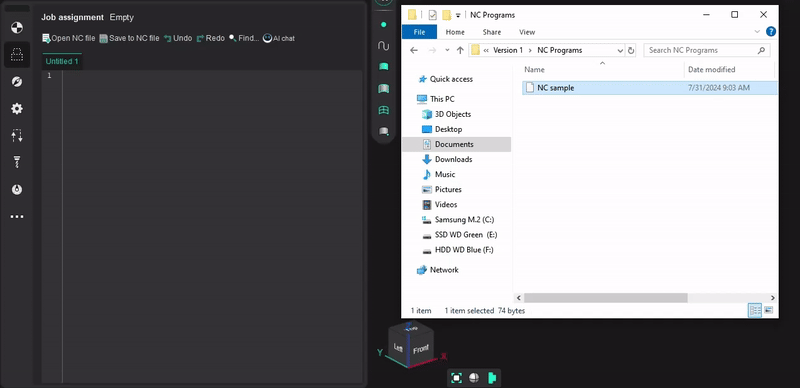Image resolution: width=800 pixels, height=388 pixels.
Task: Select the open book-shaped view icon
Action: 384,89
